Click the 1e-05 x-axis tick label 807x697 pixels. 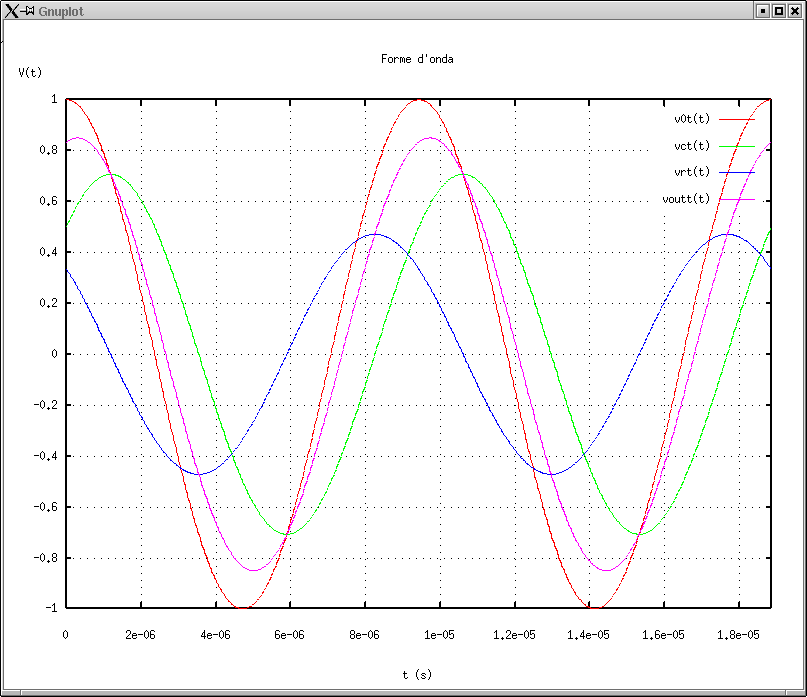[438, 634]
